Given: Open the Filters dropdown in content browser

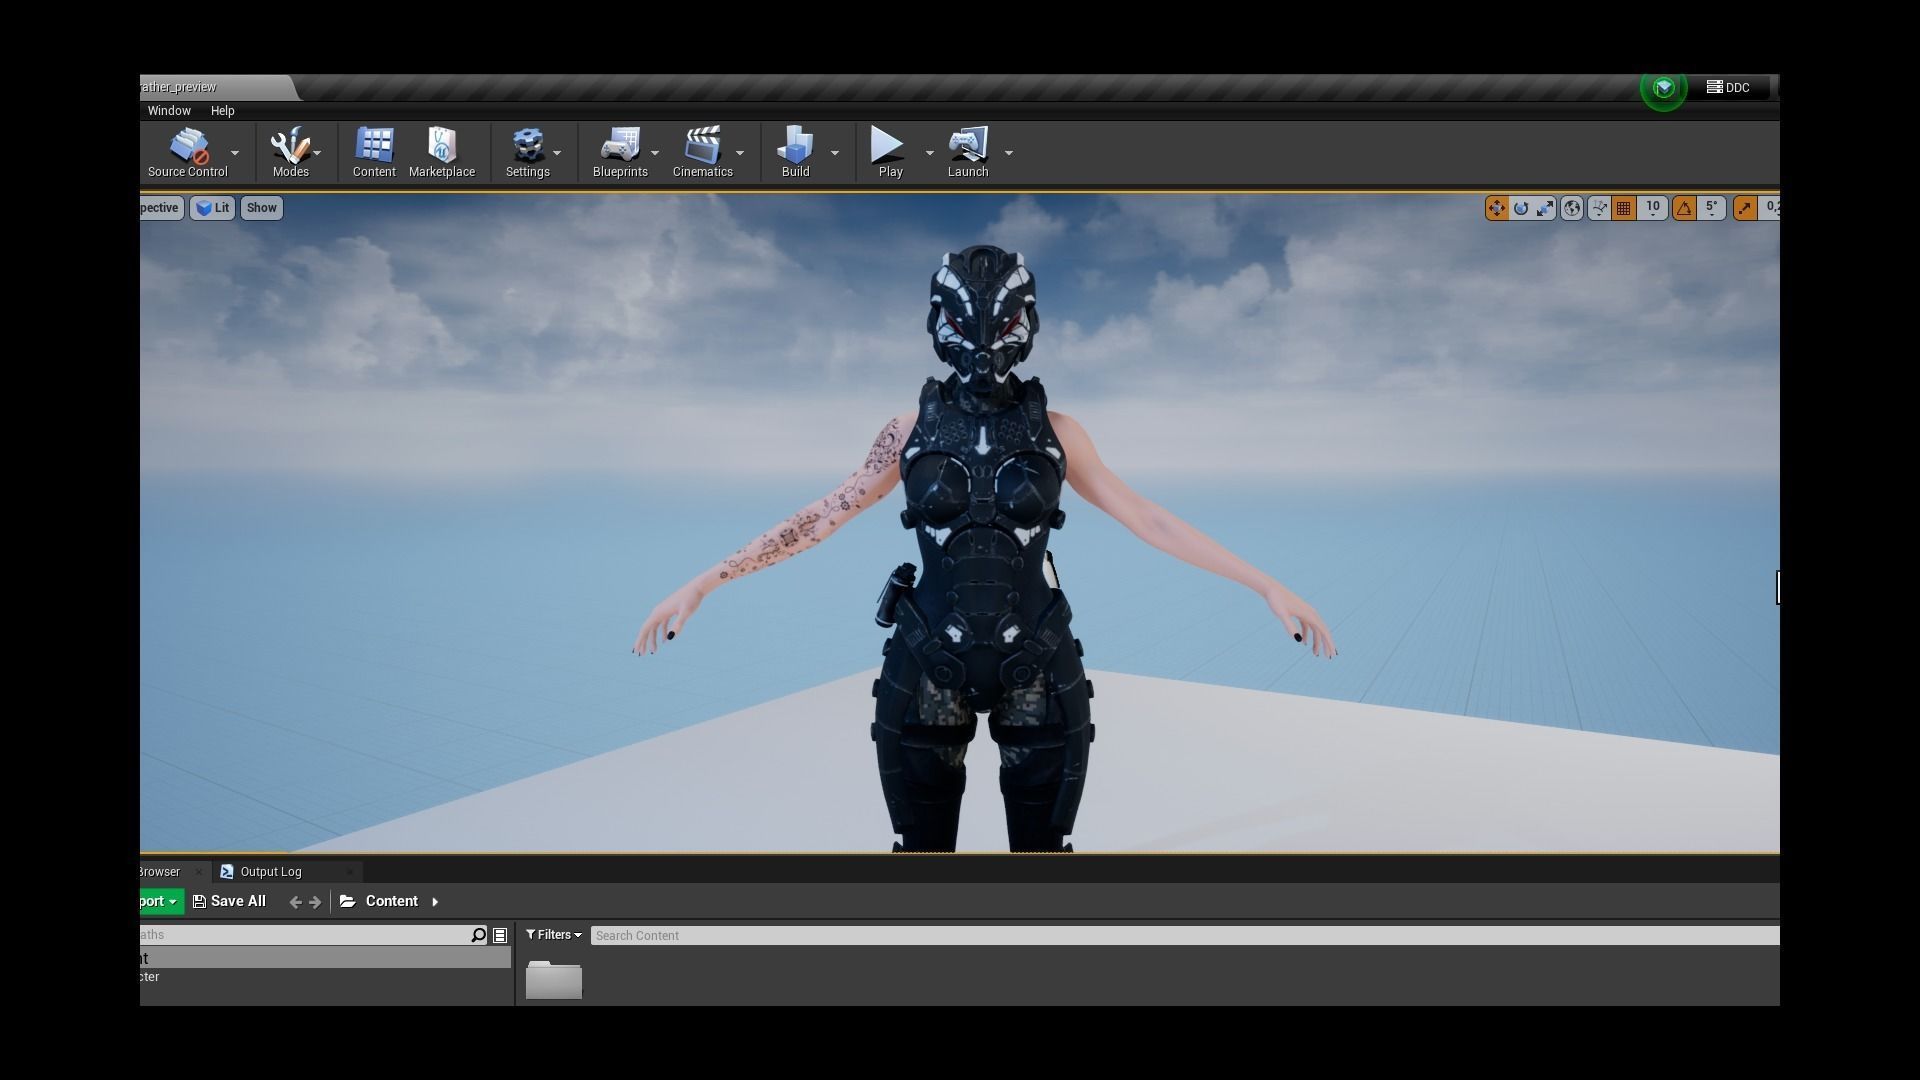Looking at the screenshot, I should pos(554,935).
